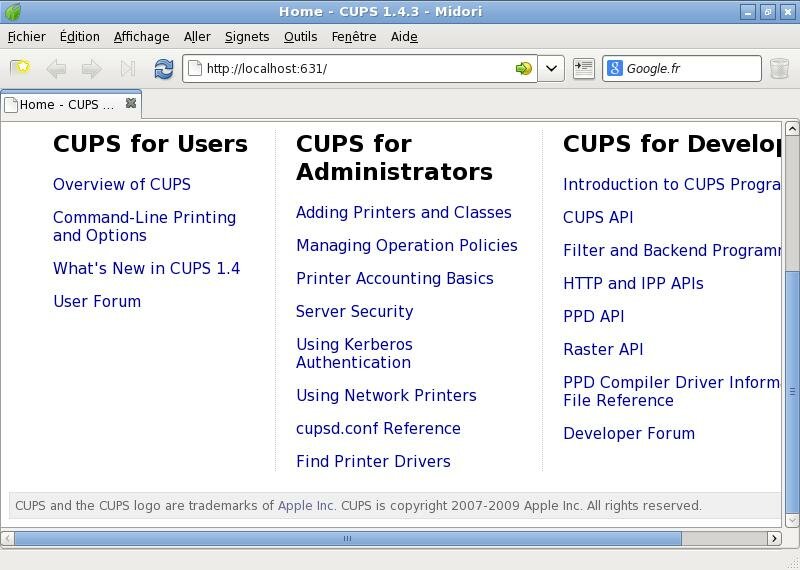This screenshot has height=570, width=800.
Task: Click the sidebar panel toggle icon
Action: [x=584, y=68]
